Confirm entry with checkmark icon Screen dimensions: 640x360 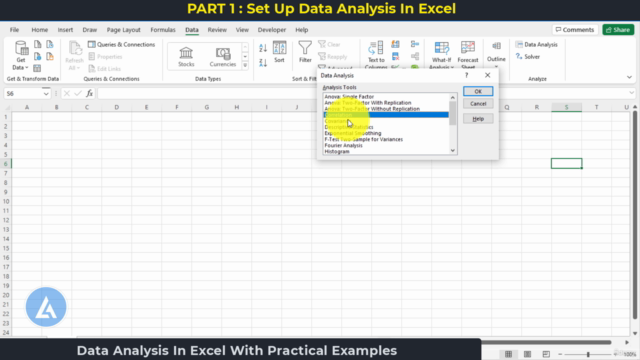[78, 93]
